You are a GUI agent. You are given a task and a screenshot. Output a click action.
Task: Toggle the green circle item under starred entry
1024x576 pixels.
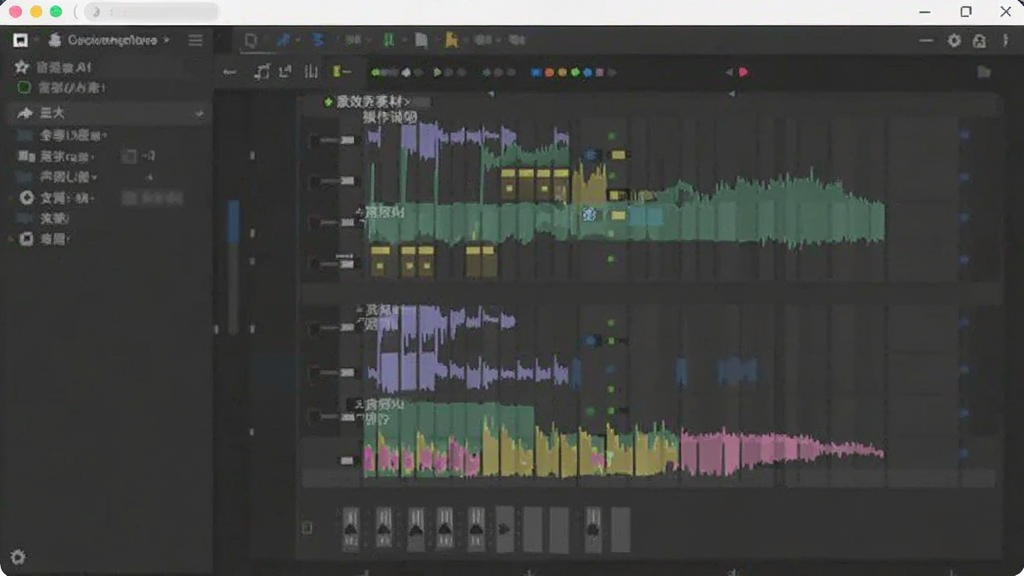pyautogui.click(x=24, y=88)
